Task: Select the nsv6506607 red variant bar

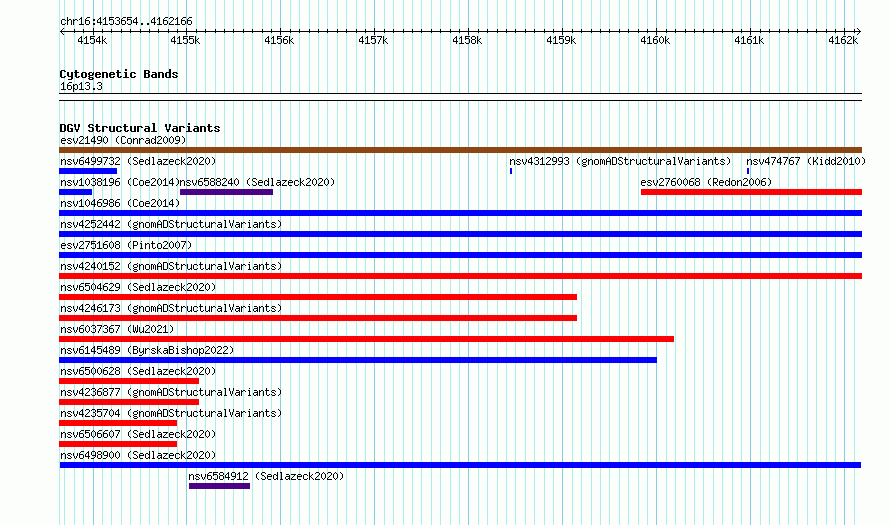Action: click(x=118, y=444)
